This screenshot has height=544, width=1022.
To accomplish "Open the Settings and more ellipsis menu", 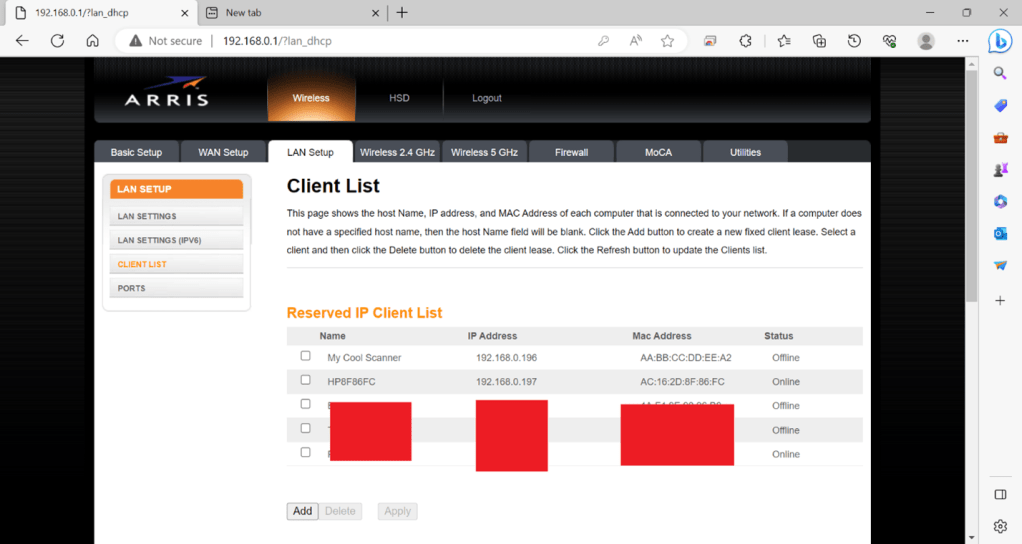I will [x=962, y=41].
